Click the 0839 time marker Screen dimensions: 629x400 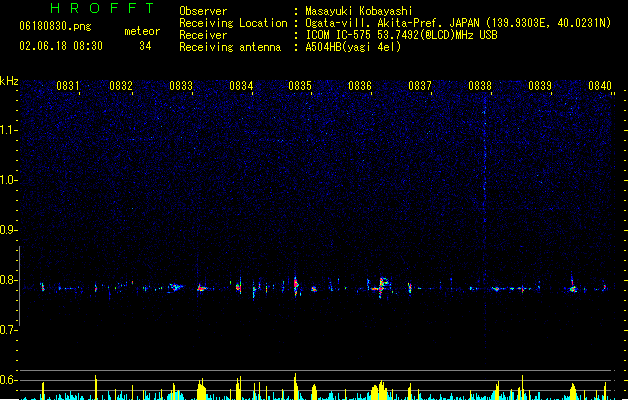click(540, 86)
